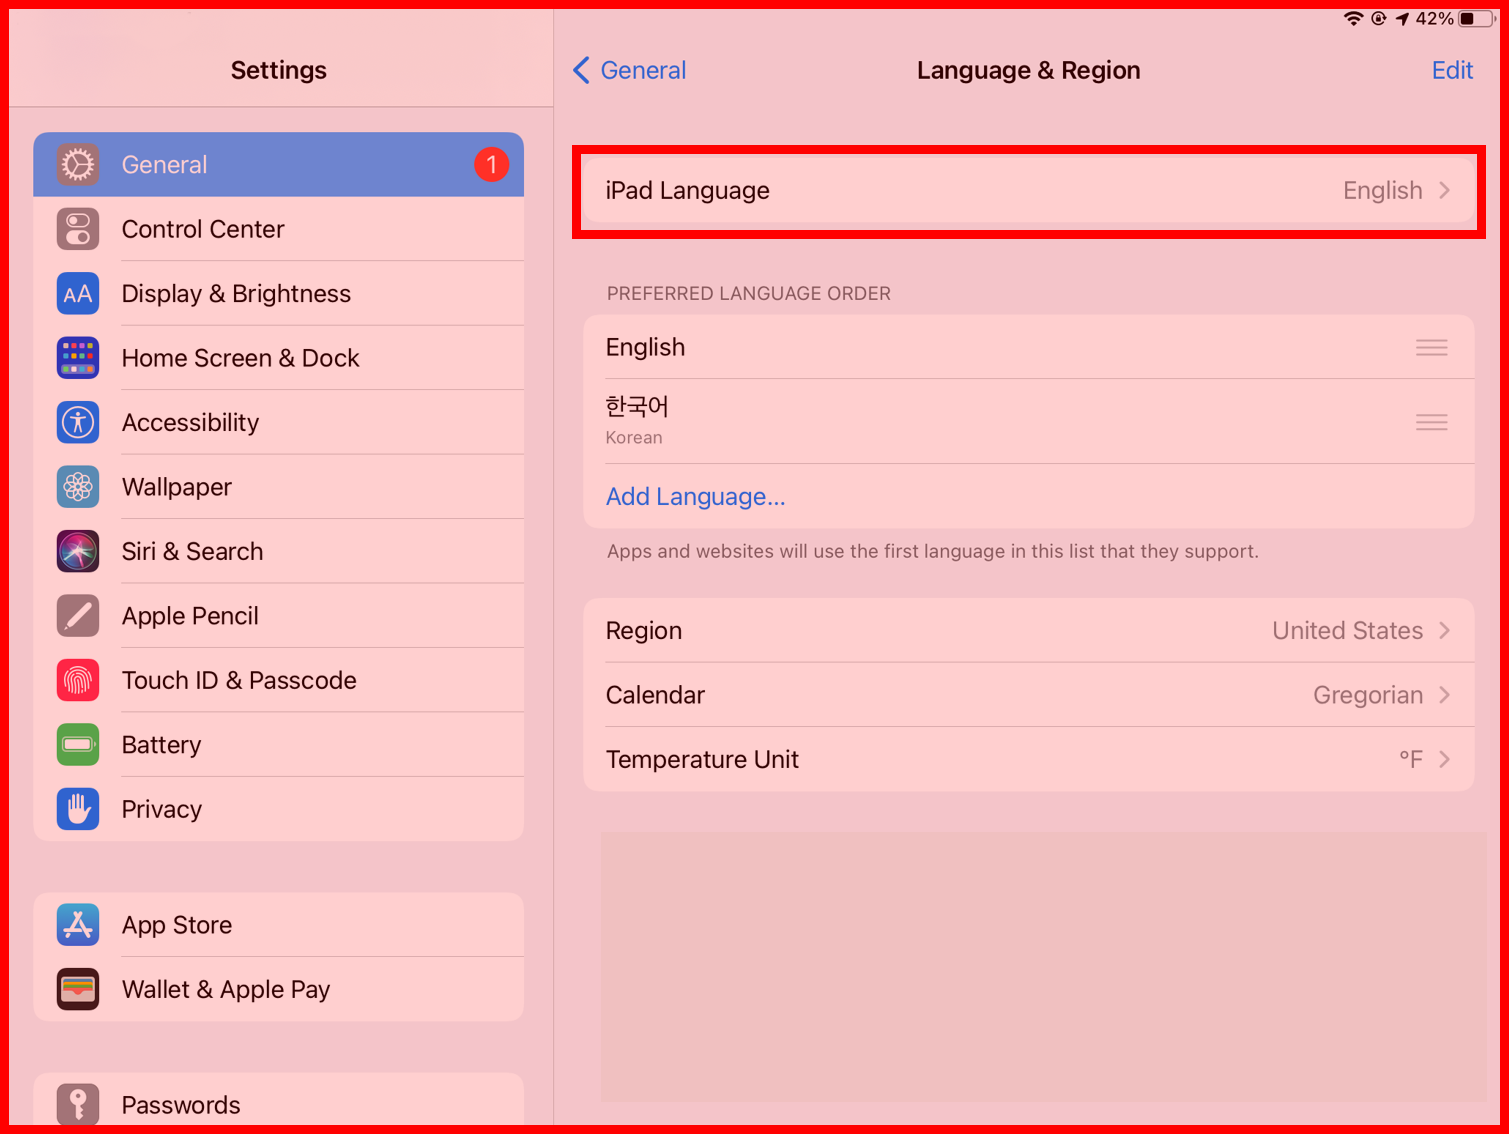Viewport: 1509px width, 1134px height.
Task: Select Display & Brightness in the sidebar
Action: [279, 294]
